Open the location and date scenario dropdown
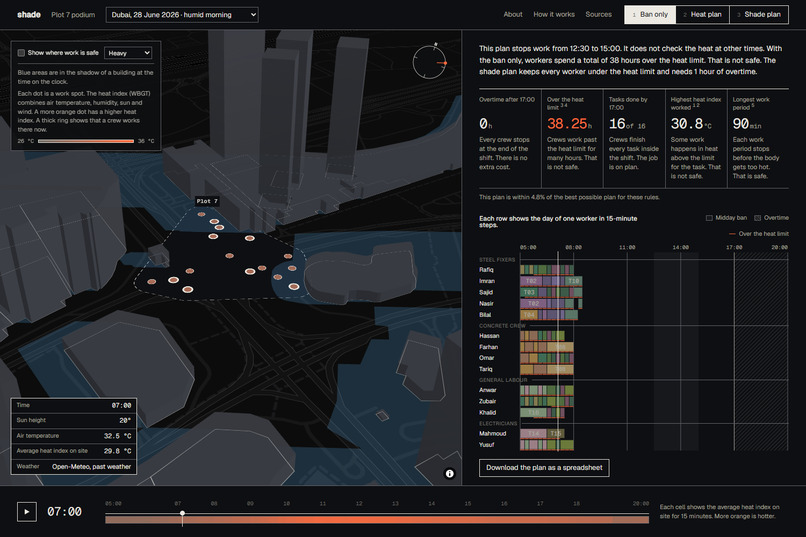Screen dimensions: 806x537 point(182,15)
